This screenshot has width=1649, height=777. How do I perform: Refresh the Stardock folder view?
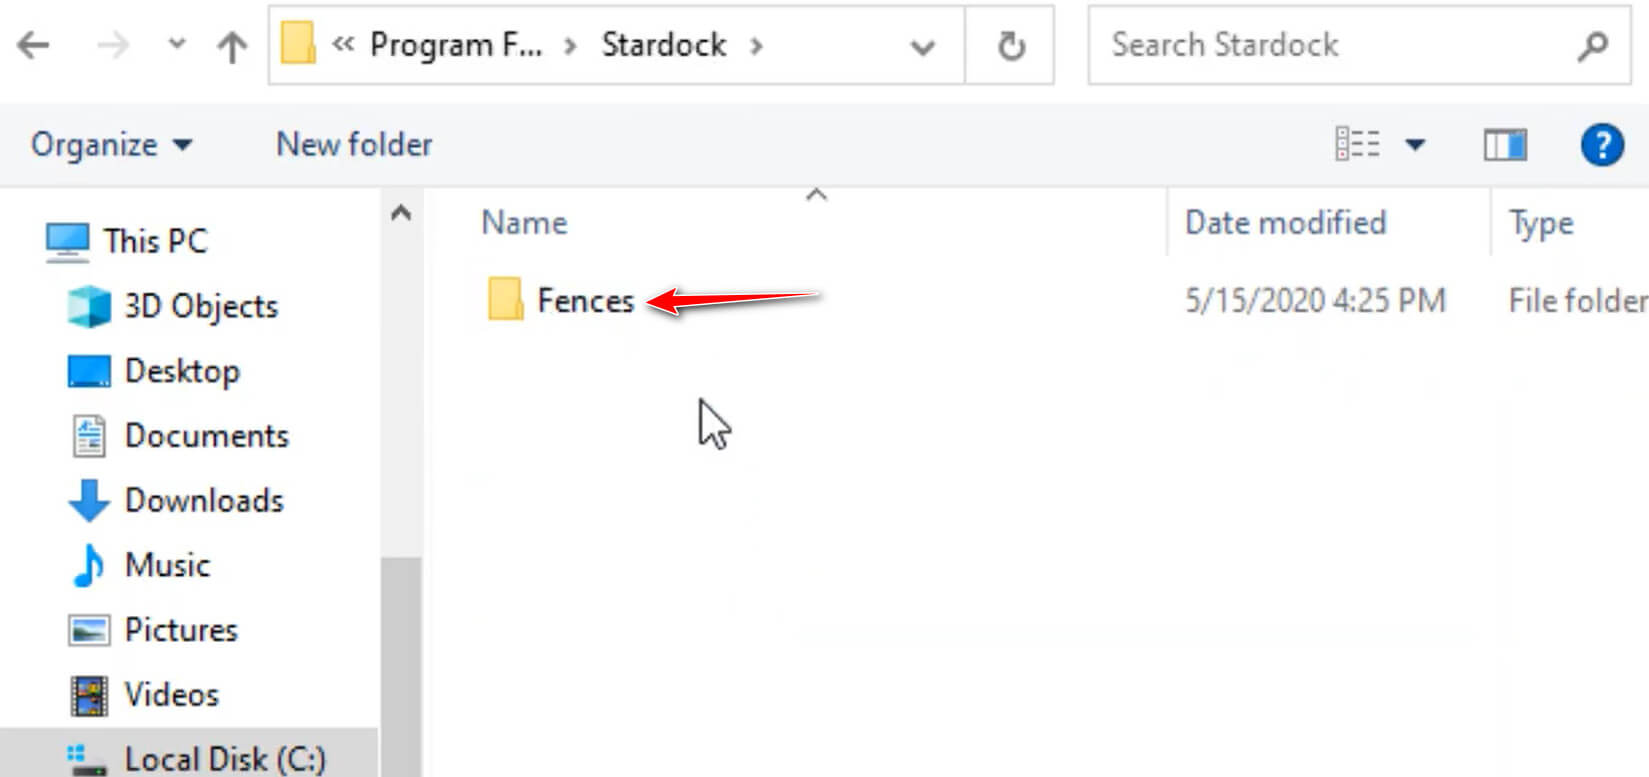coord(1011,46)
